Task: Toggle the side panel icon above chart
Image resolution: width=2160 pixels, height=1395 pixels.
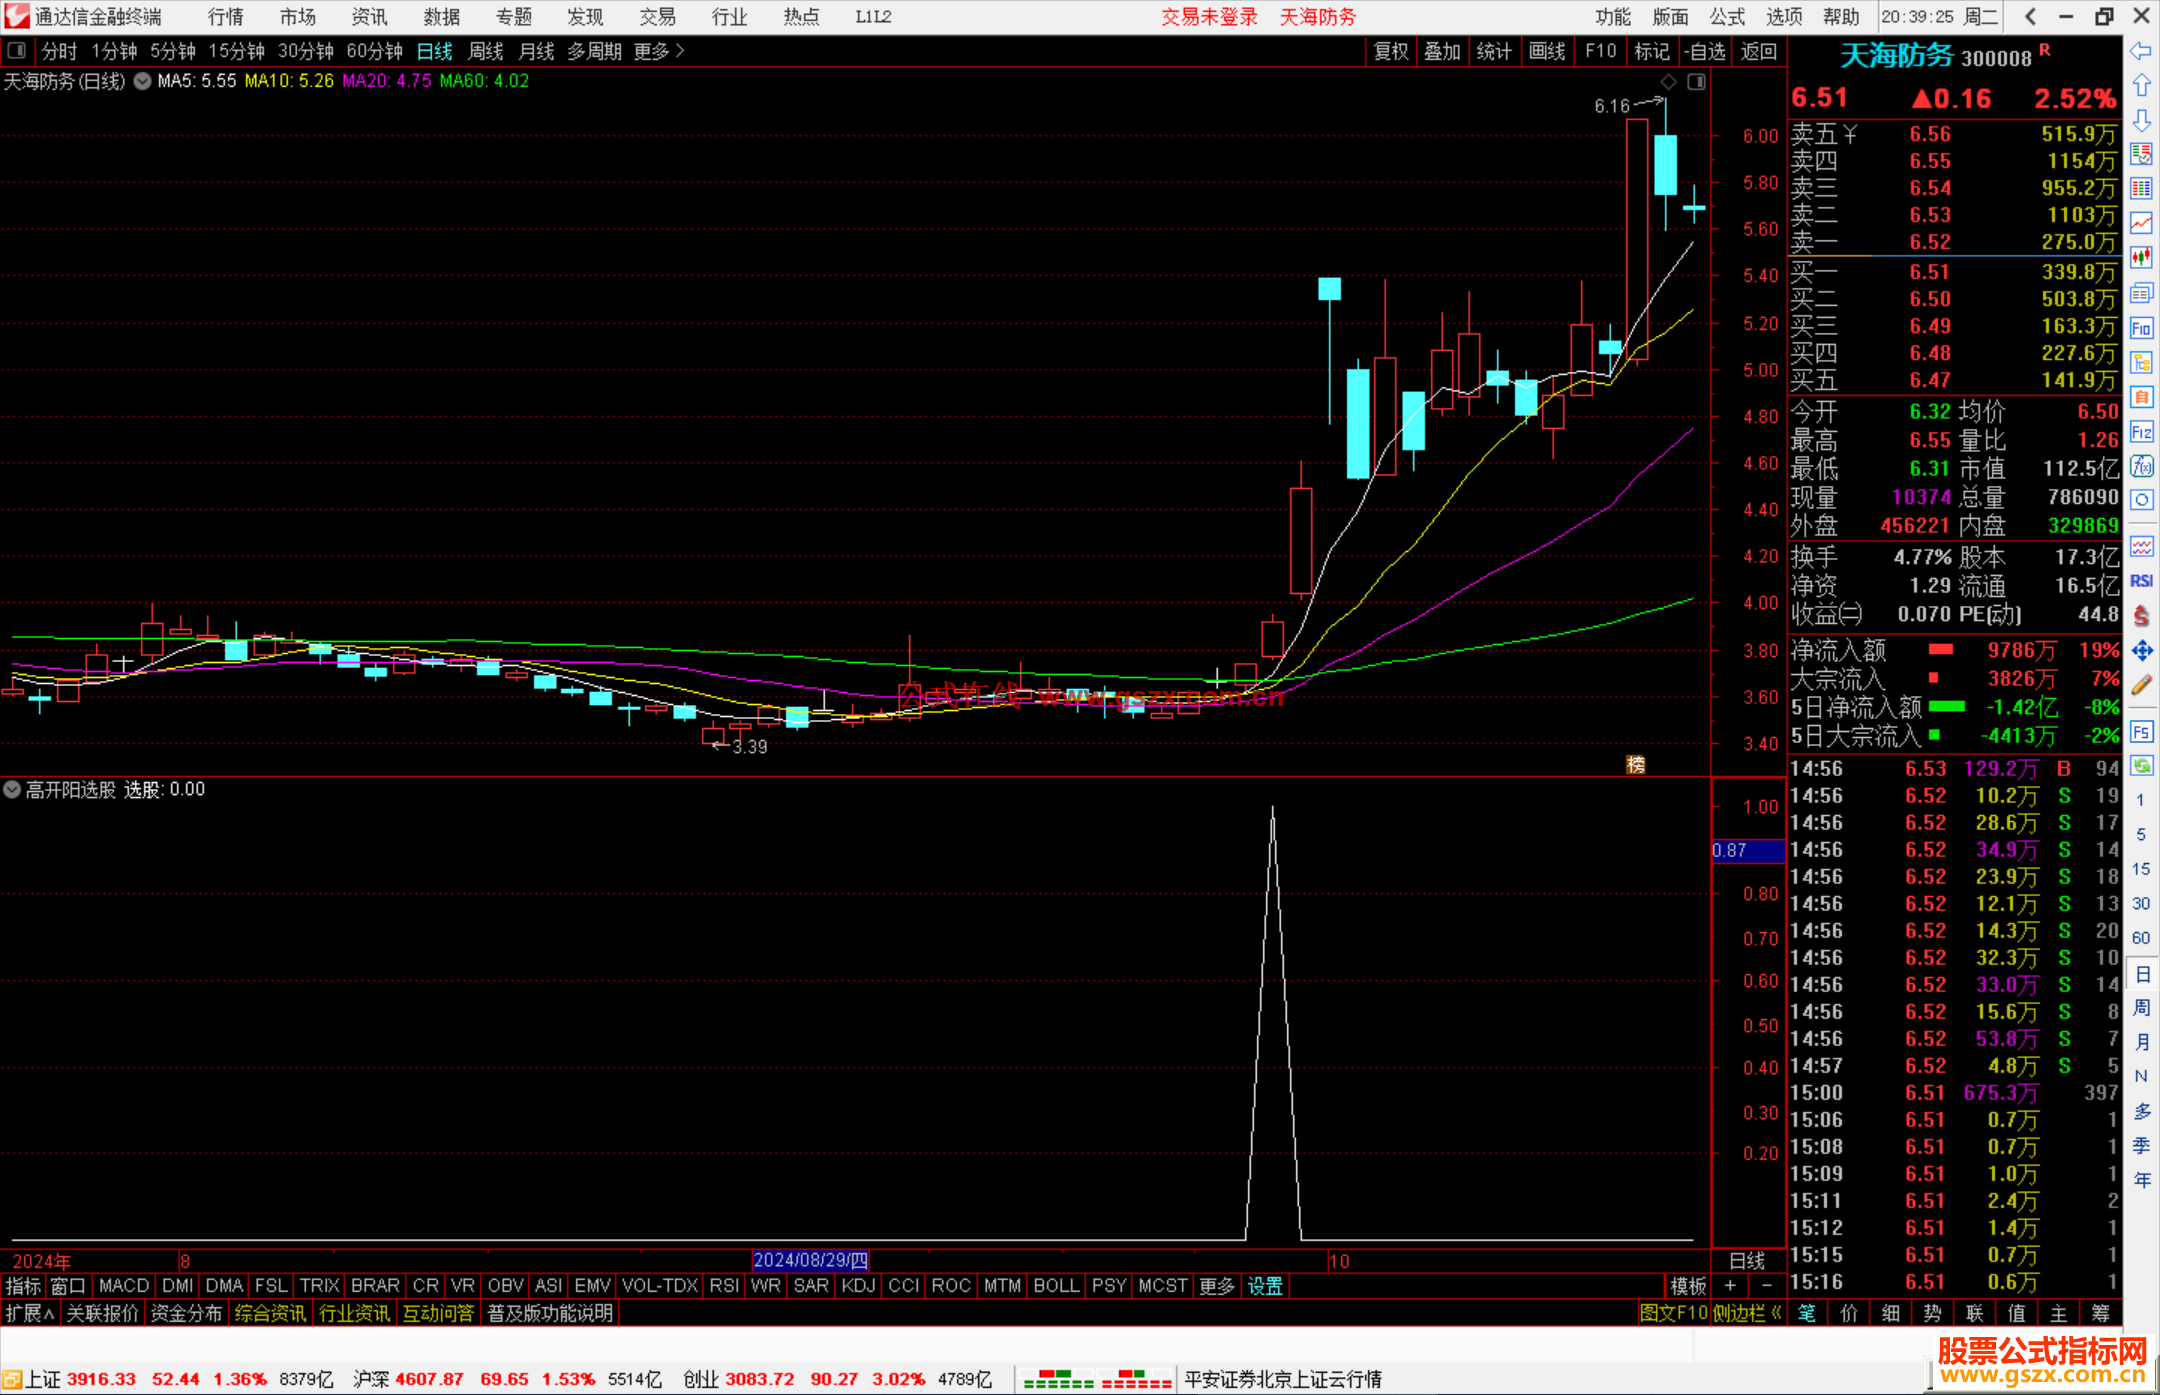Action: [1696, 82]
